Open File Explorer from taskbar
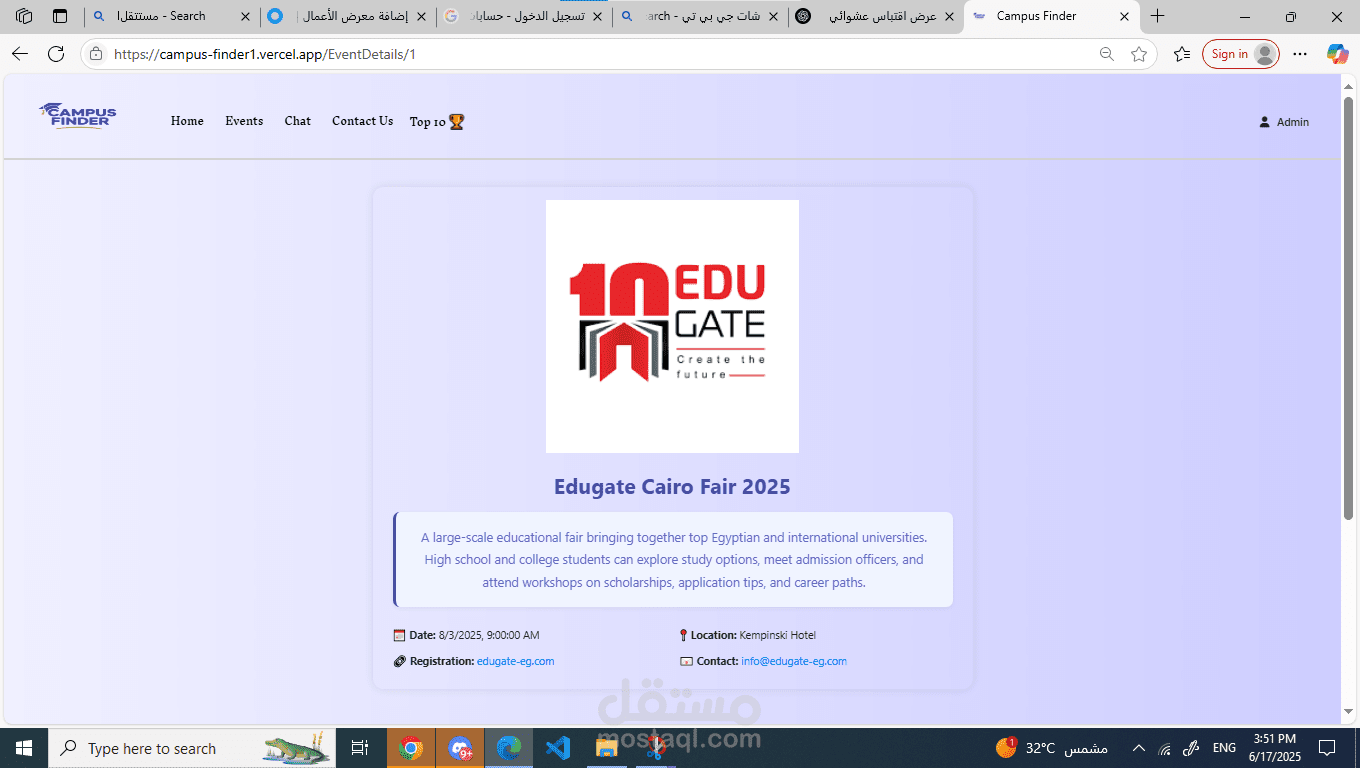The height and width of the screenshot is (768, 1360). 607,748
